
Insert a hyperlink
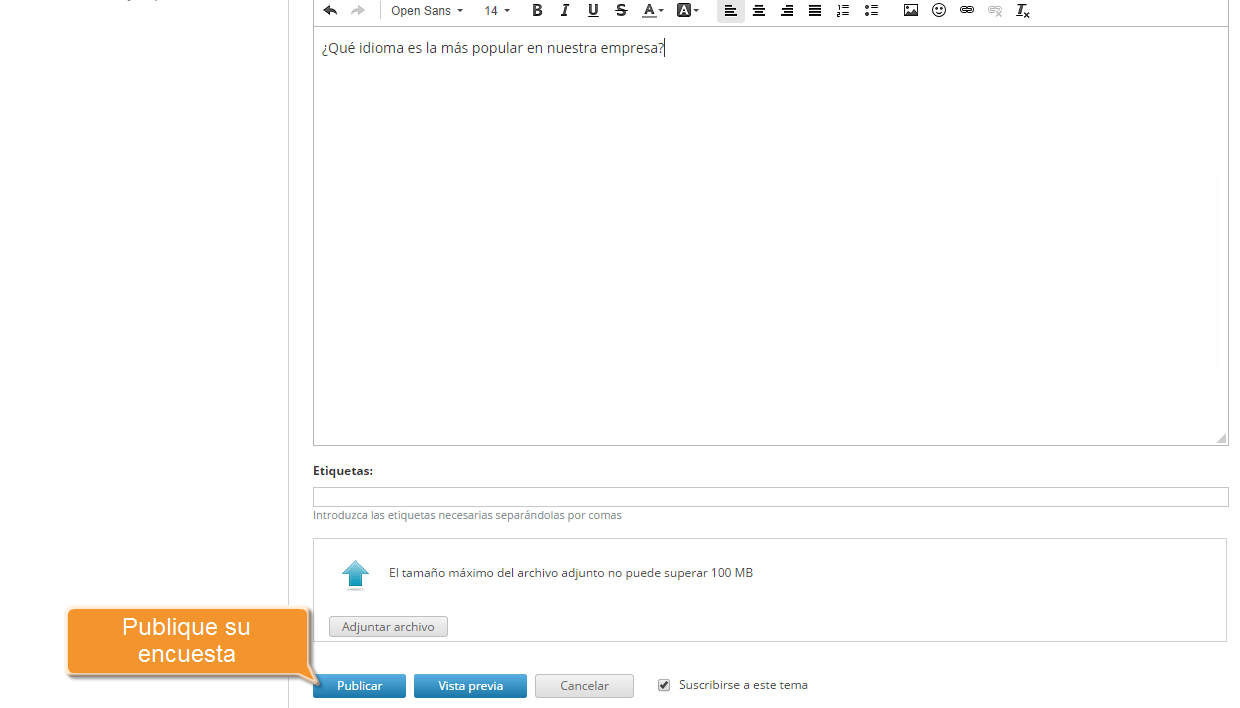[967, 10]
